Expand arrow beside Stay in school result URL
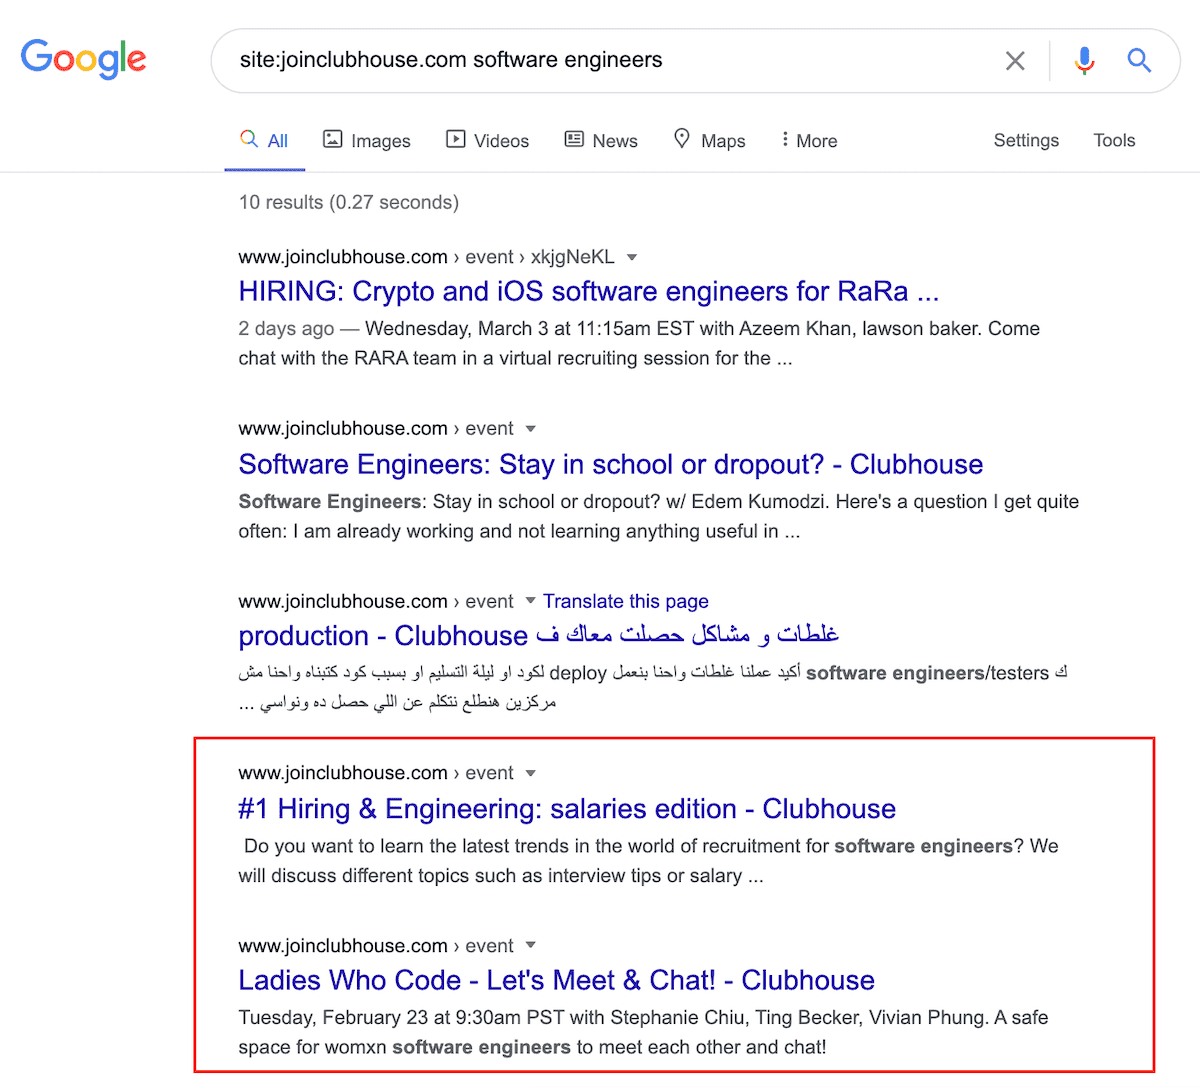Viewport: 1200px width, 1088px height. (531, 429)
